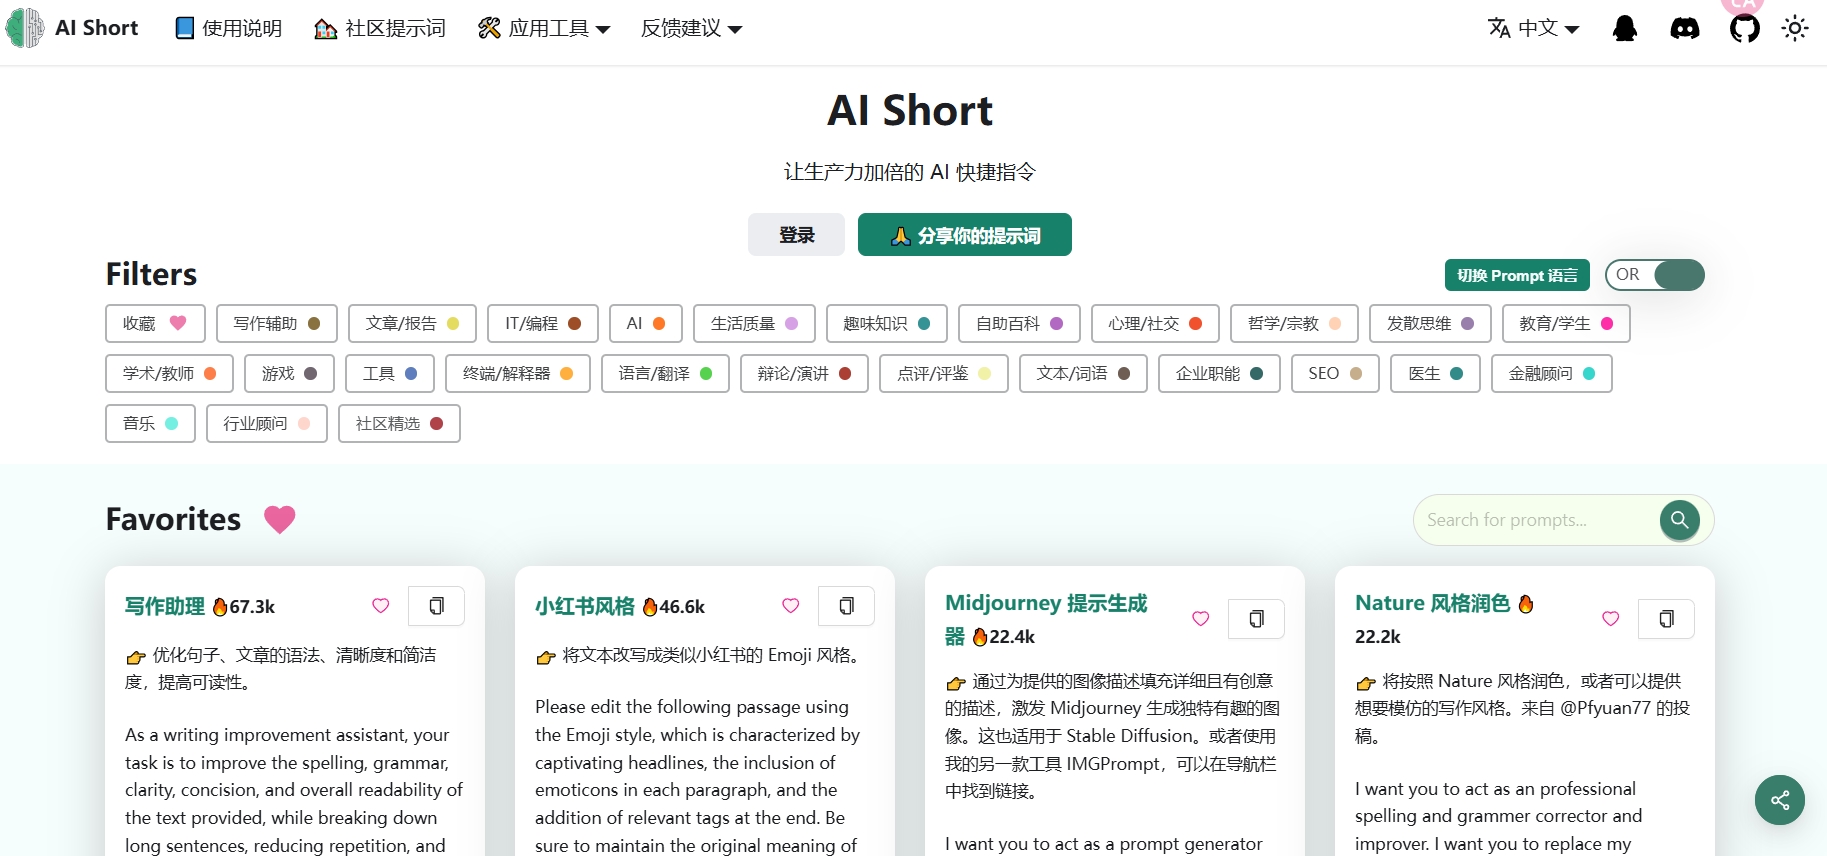
Task: Click the 登录 button
Action: tap(796, 235)
